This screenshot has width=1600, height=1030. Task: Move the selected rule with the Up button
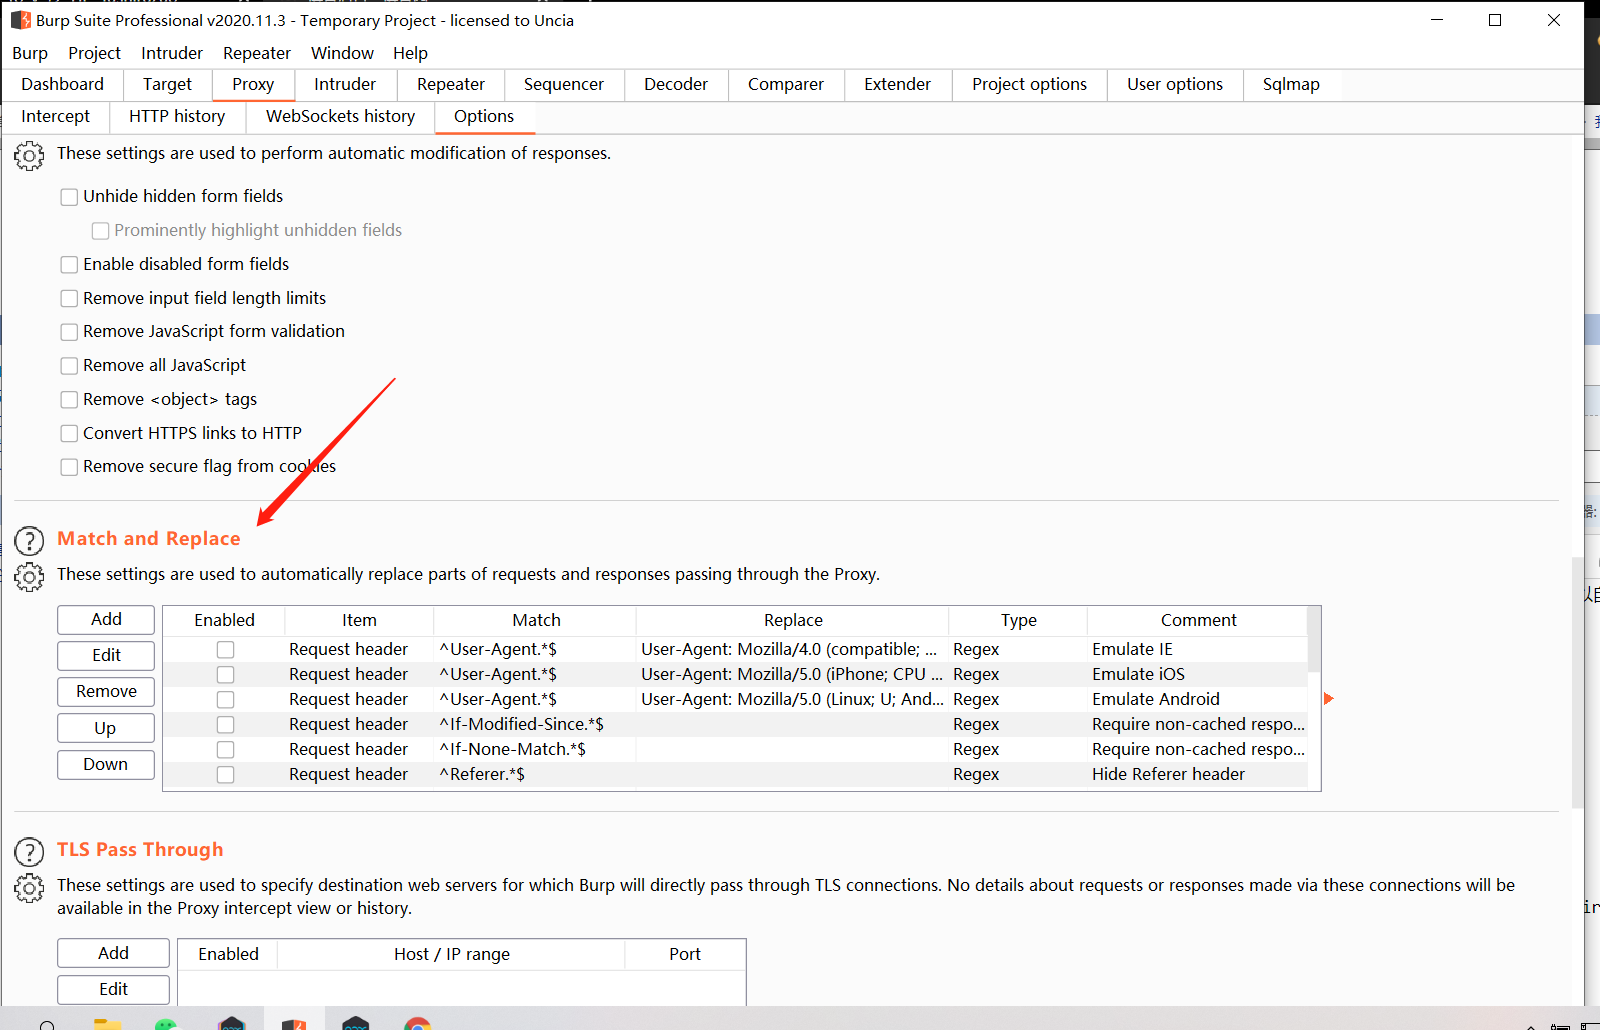point(106,729)
